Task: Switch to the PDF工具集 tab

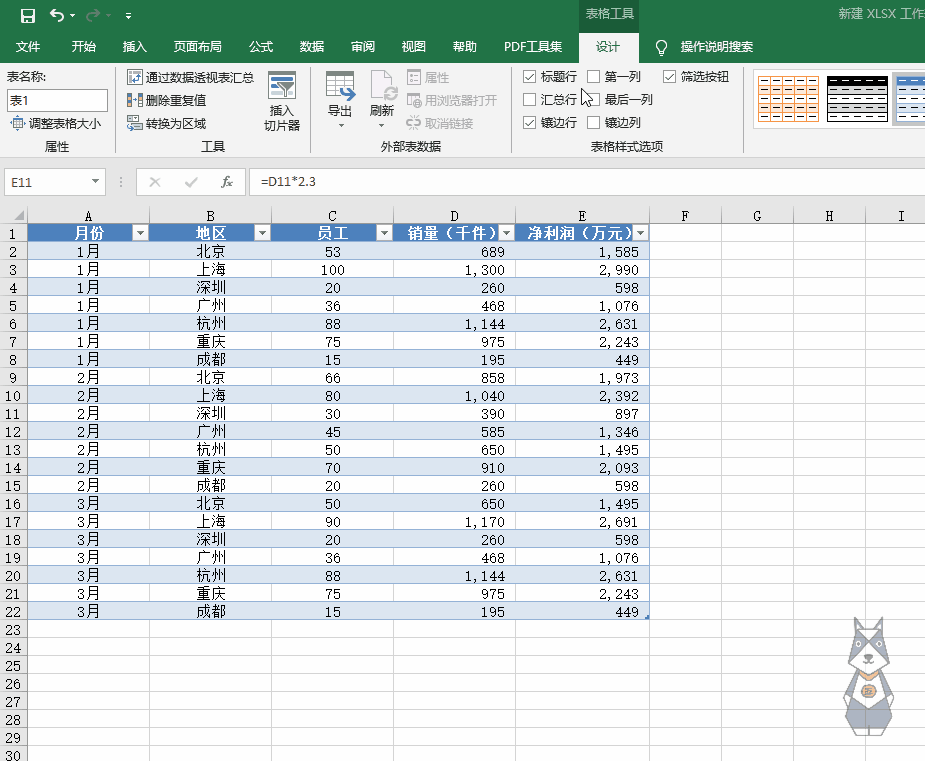Action: 533,47
